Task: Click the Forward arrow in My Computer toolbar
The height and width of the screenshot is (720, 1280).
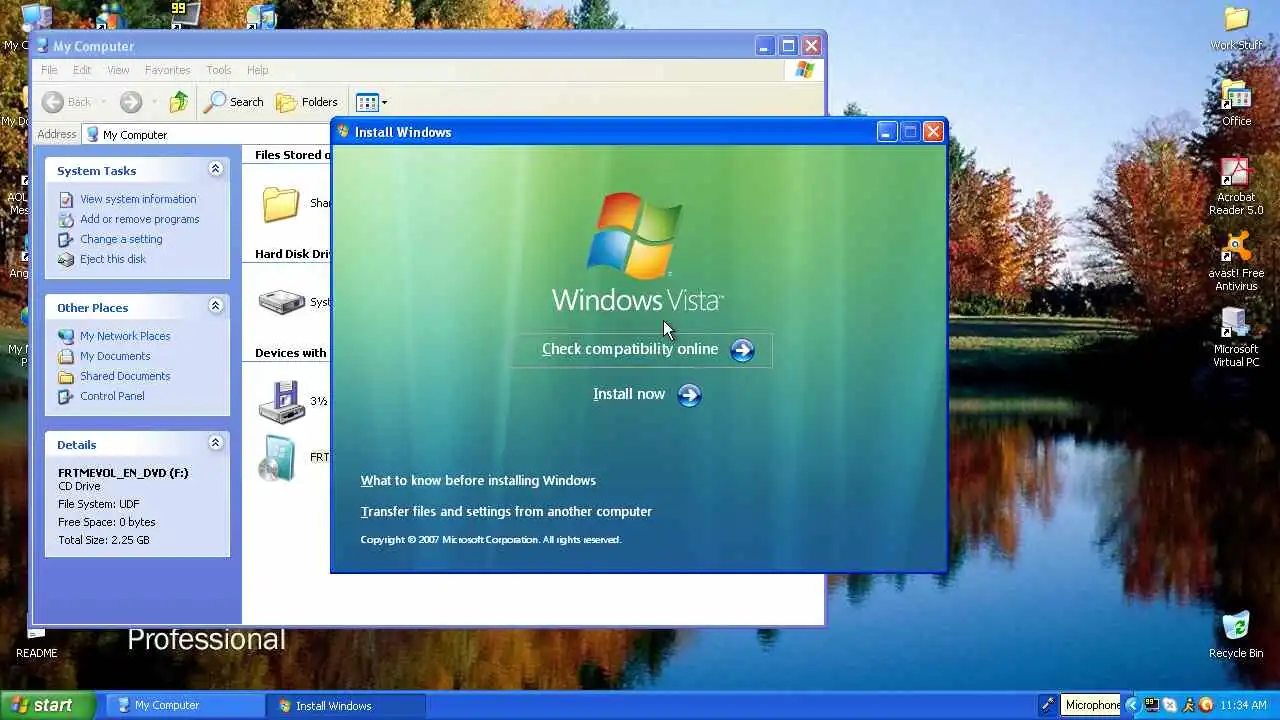Action: tap(131, 102)
